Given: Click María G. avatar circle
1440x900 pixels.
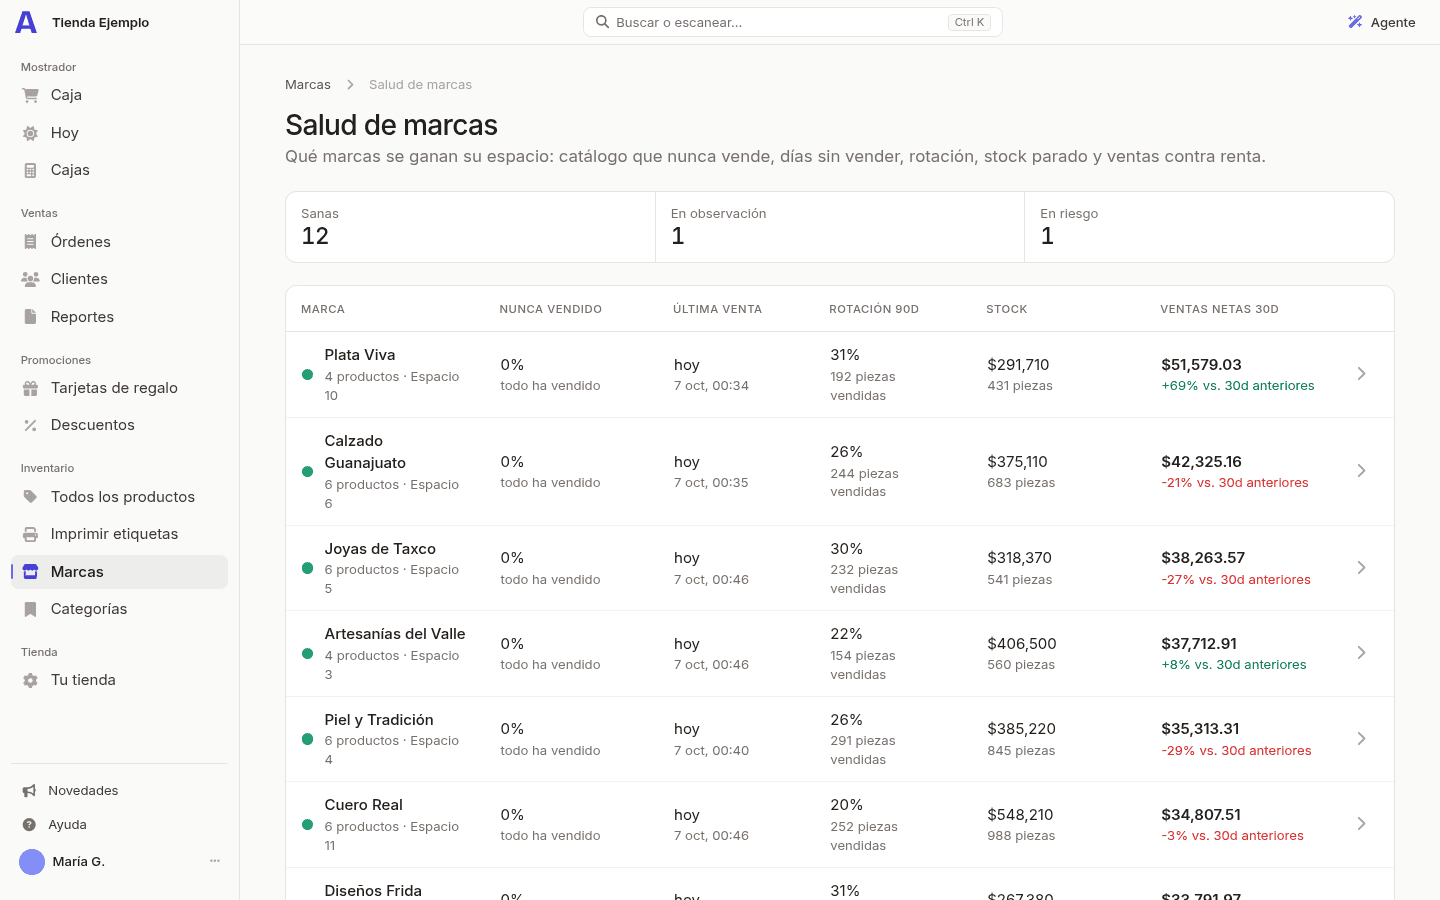Looking at the screenshot, I should (x=32, y=862).
